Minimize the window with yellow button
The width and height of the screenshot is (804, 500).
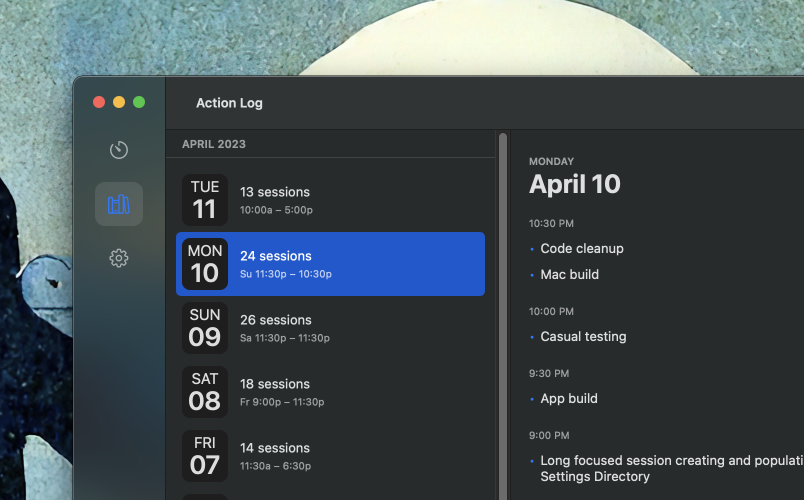click(119, 102)
